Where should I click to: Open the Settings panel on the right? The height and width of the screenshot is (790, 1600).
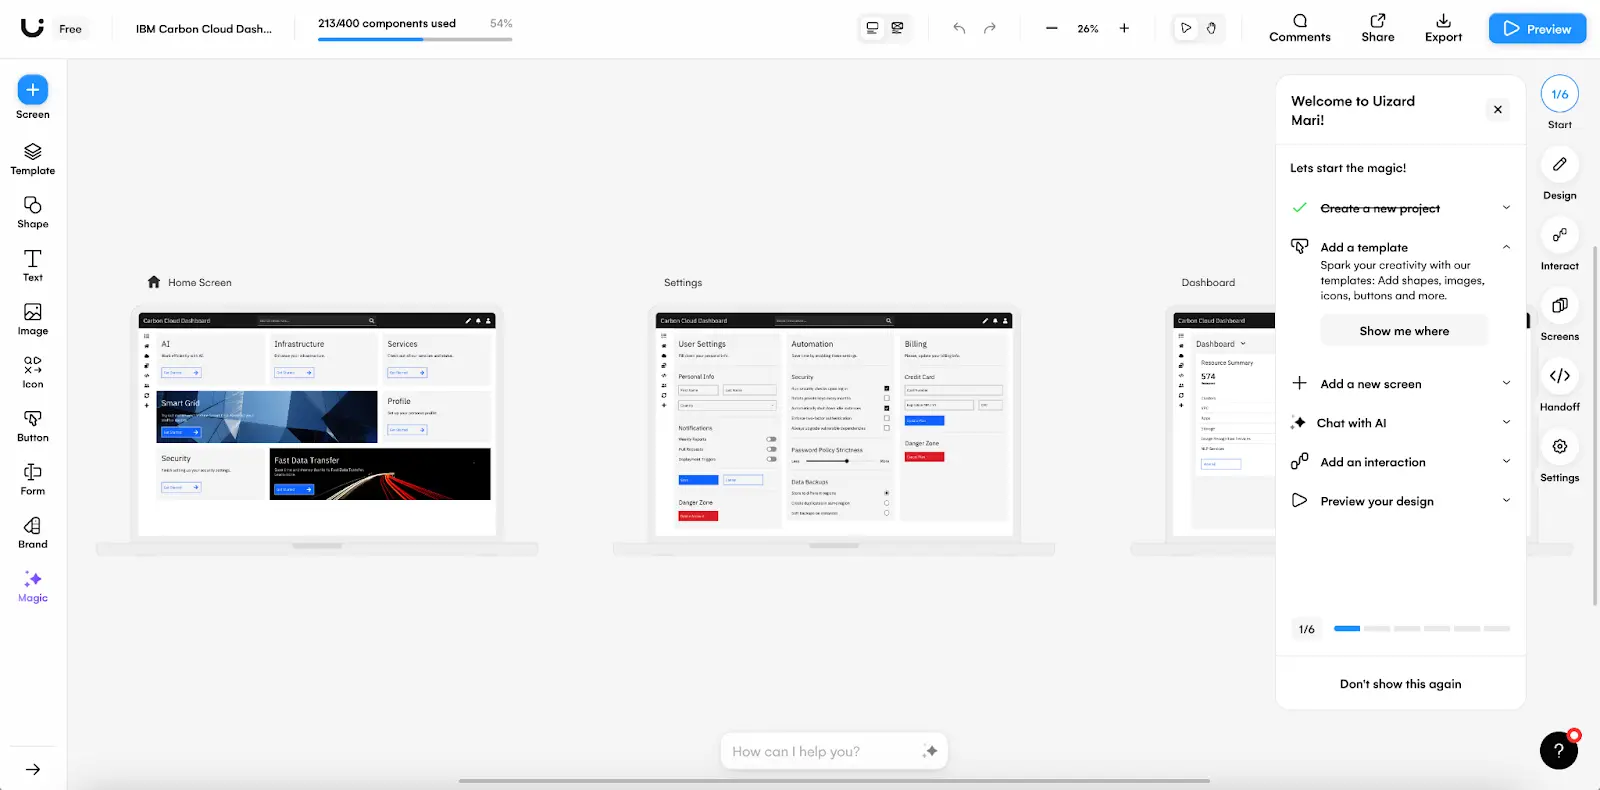point(1560,455)
